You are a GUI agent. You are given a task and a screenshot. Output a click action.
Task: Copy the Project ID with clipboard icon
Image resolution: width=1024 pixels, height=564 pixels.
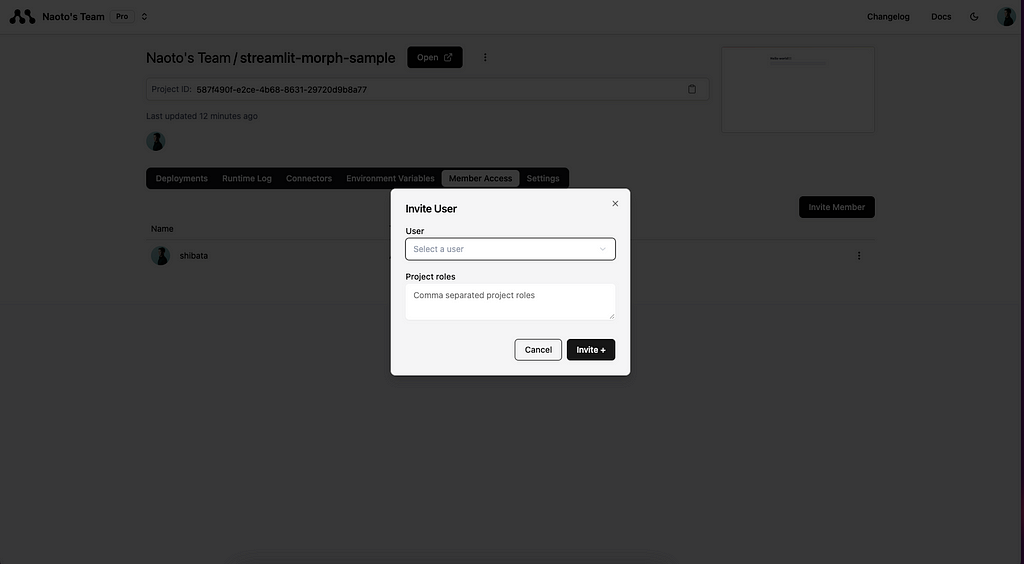[x=692, y=89]
